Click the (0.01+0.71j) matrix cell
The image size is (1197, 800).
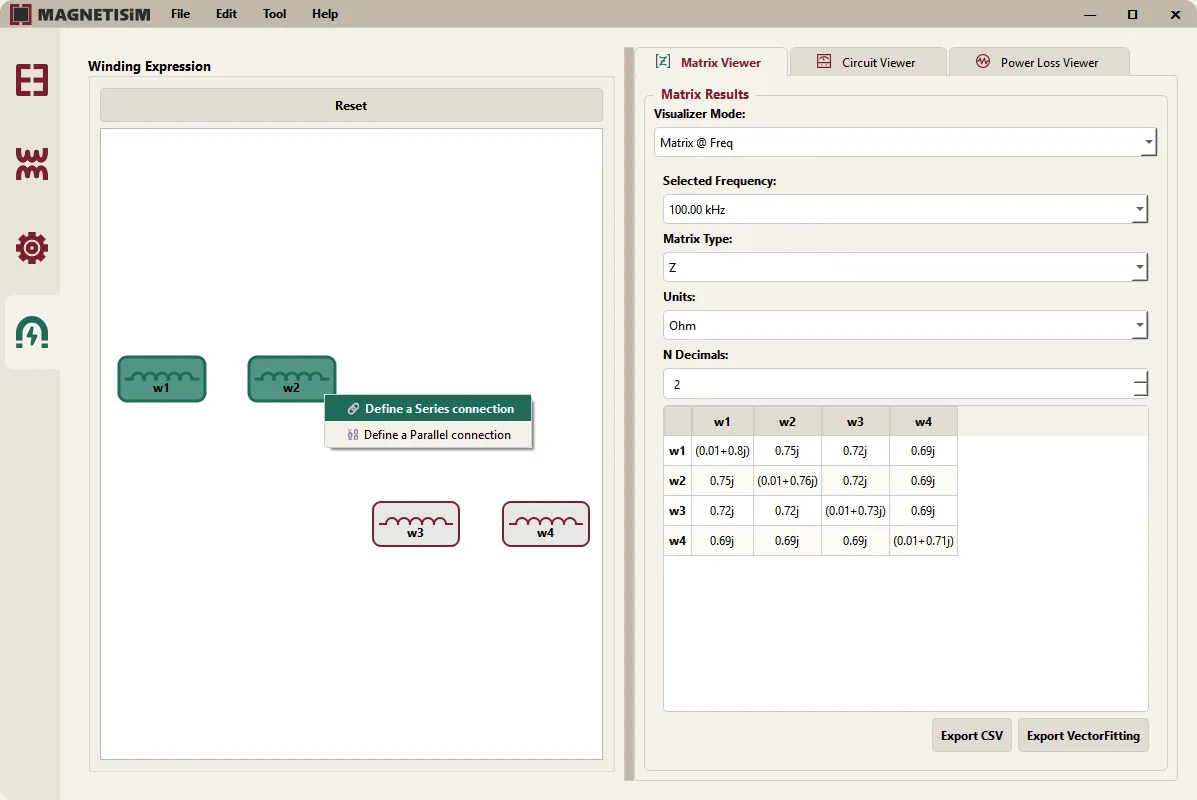(x=923, y=540)
